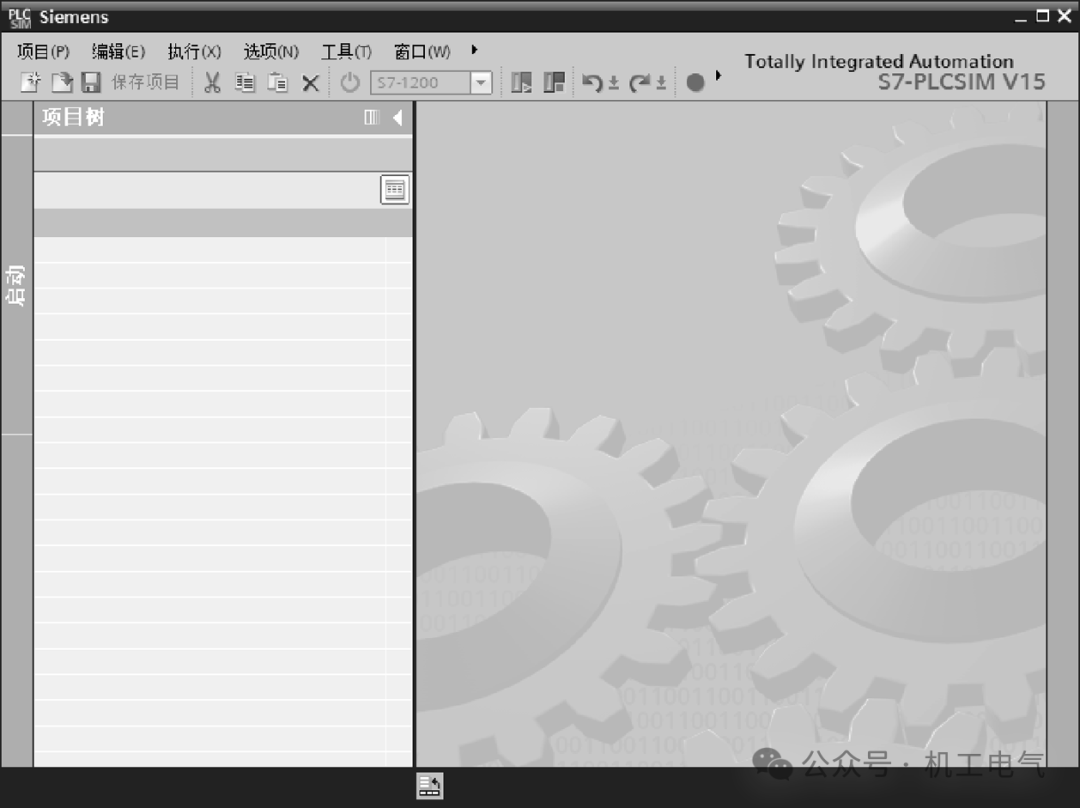
Task: Open the 执行(X) menu
Action: tap(194, 52)
